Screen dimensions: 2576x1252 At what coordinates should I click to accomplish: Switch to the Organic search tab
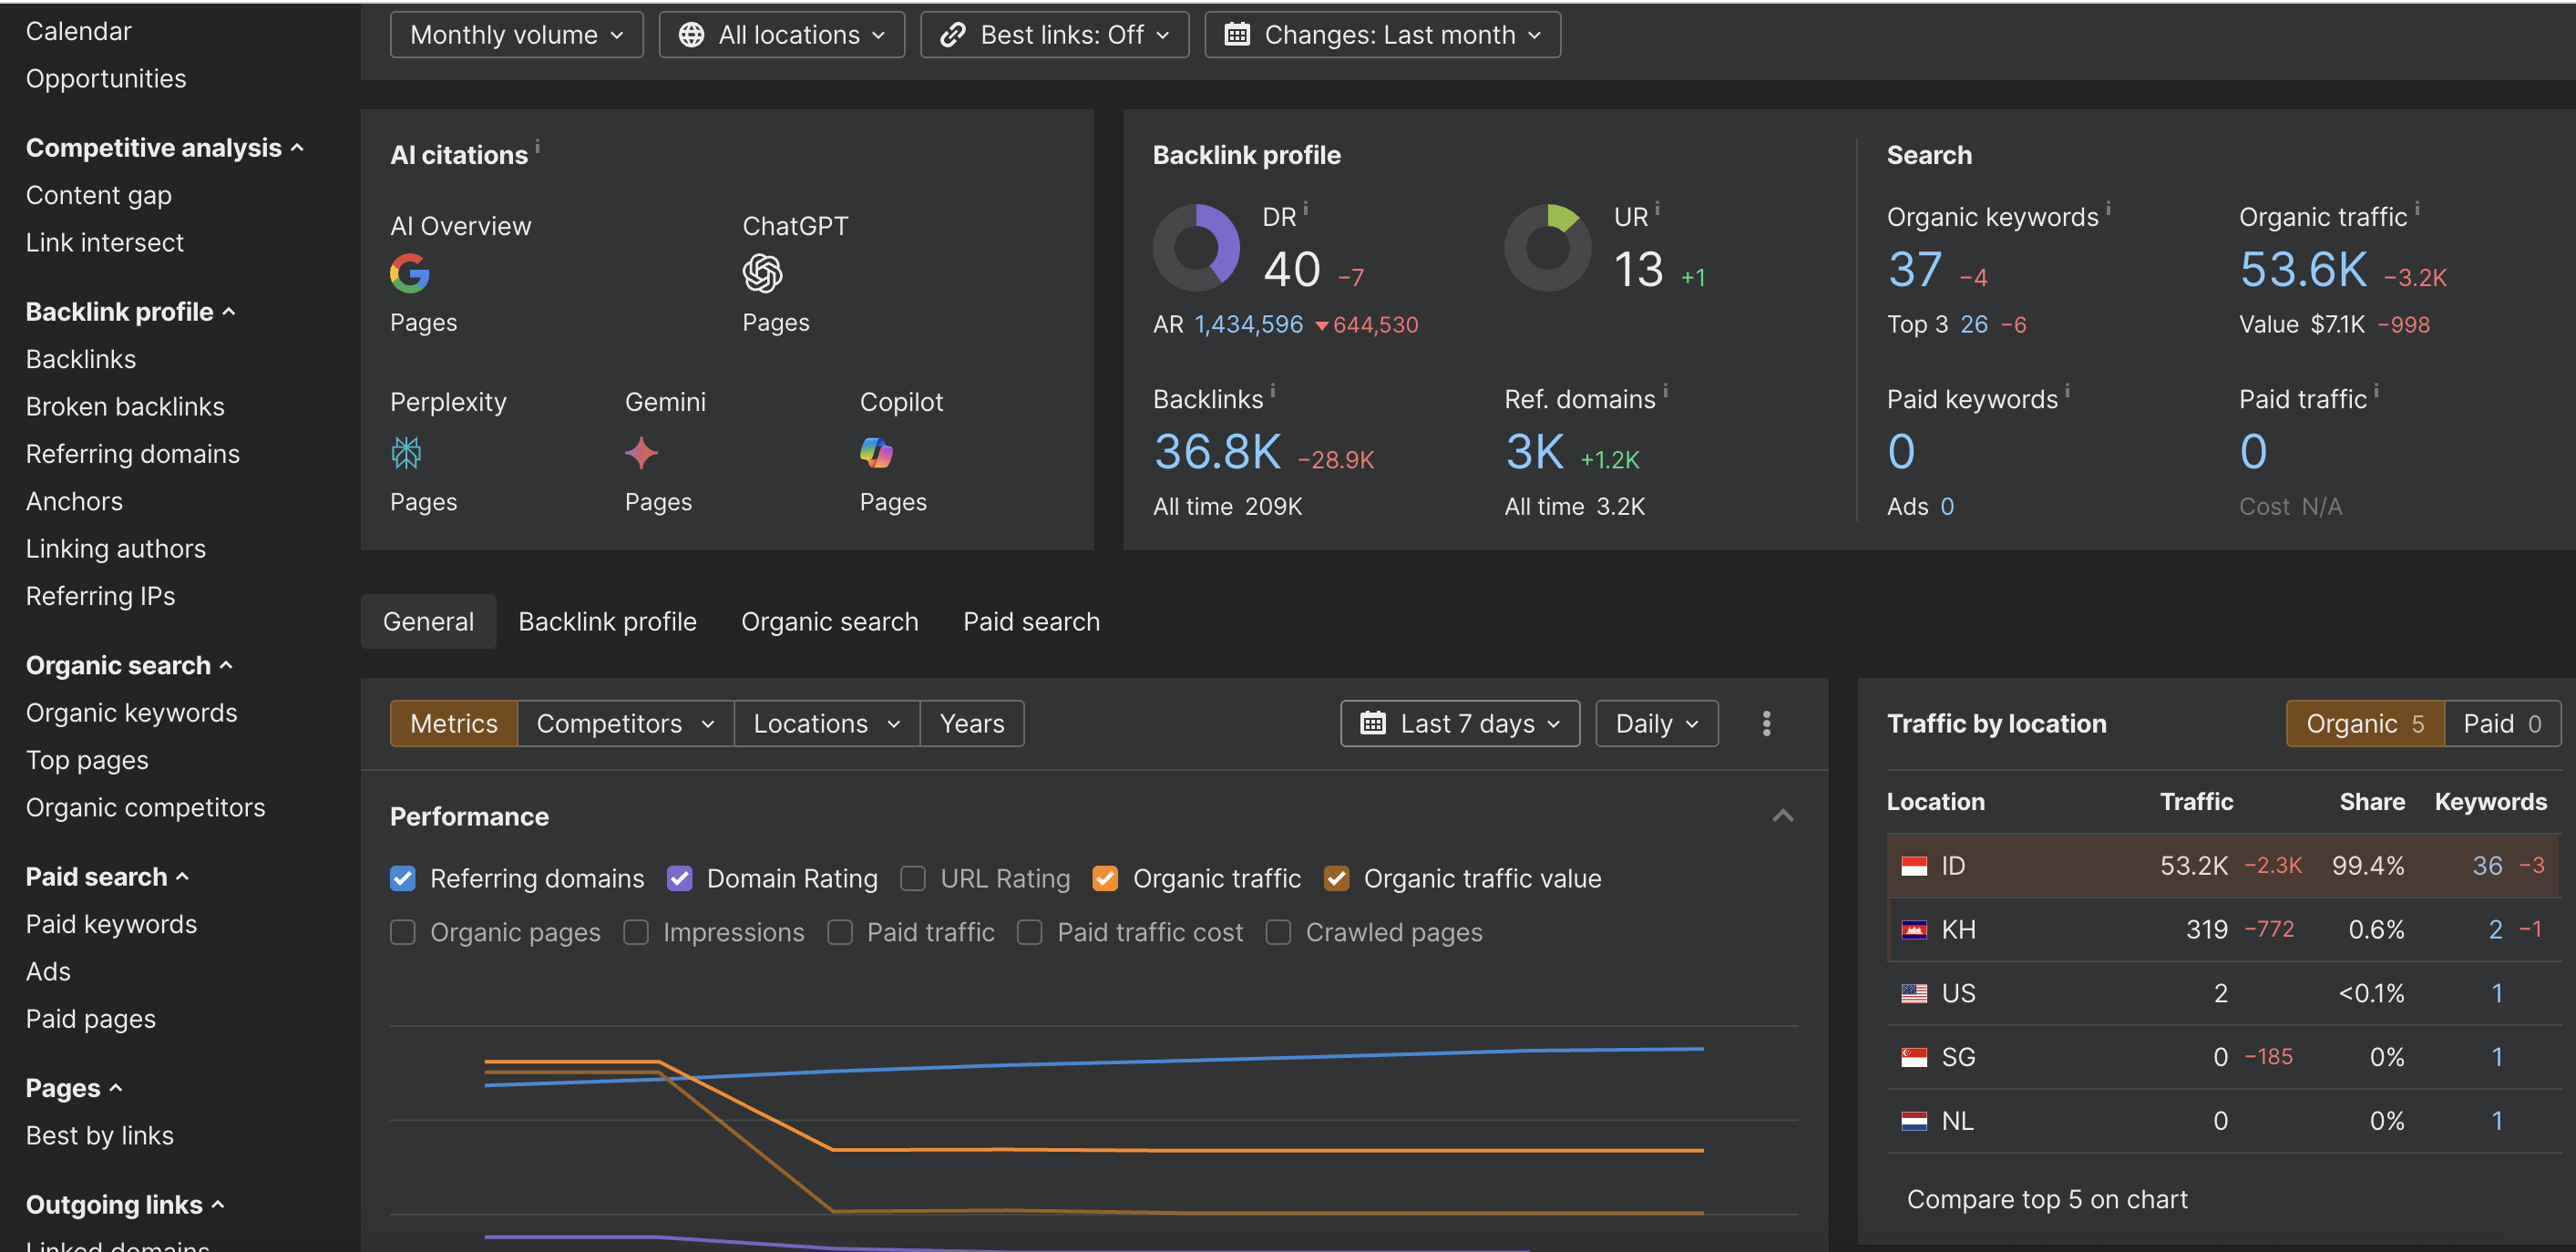click(x=829, y=621)
